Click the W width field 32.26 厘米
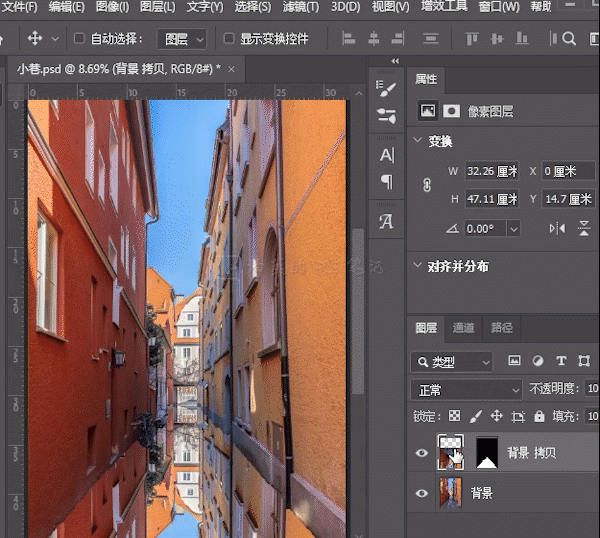Screen dimensions: 600x538 pos(492,171)
